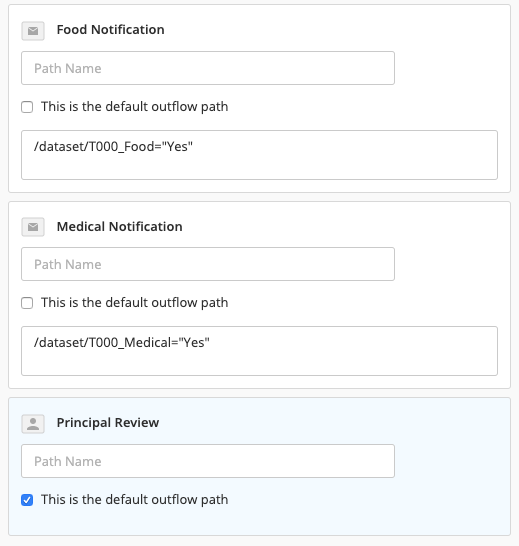519x546 pixels.
Task: Edit the T000_Medical="Yes" condition box
Action: point(260,351)
